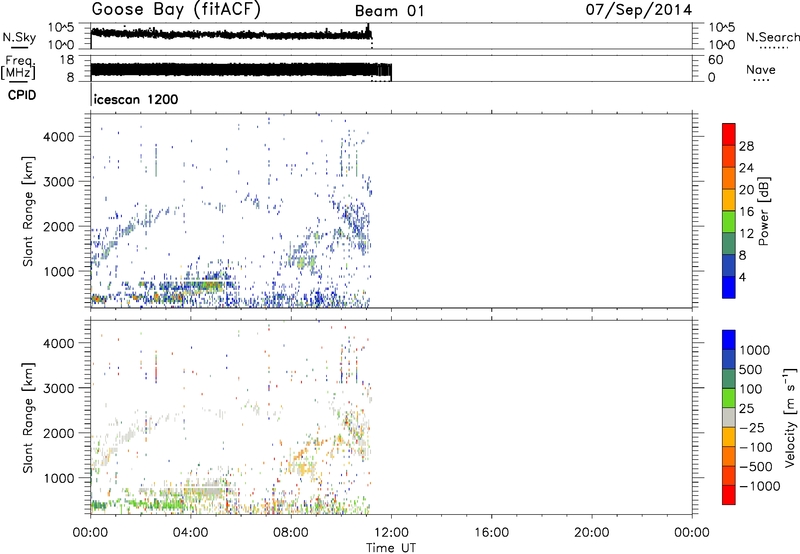
Task: Click the "-25" label on Velocity color bar
Action: coord(751,427)
